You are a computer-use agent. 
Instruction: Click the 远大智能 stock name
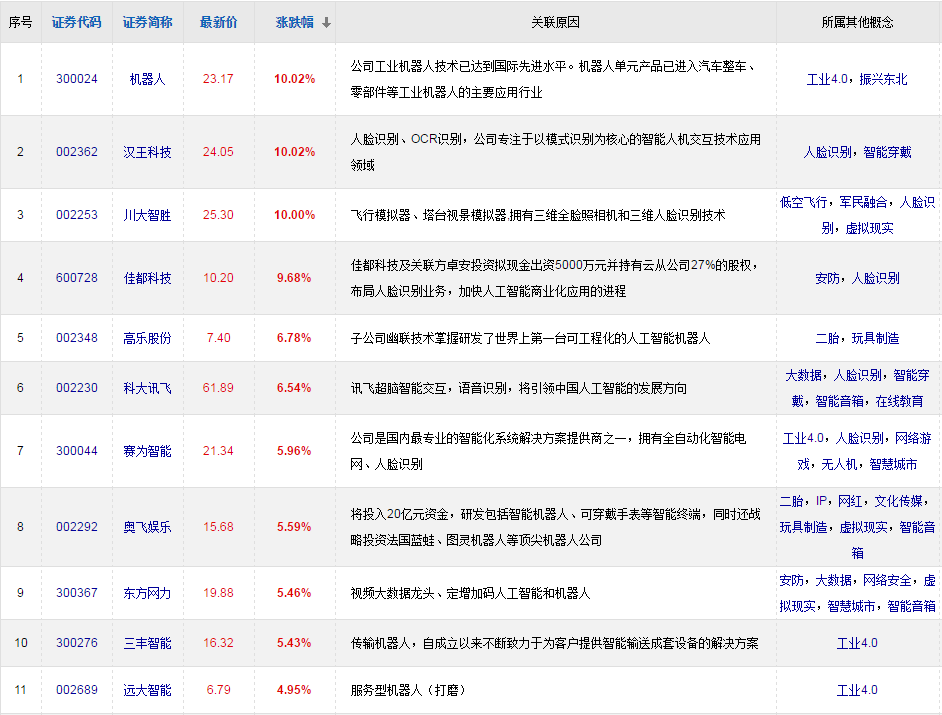pyautogui.click(x=147, y=690)
